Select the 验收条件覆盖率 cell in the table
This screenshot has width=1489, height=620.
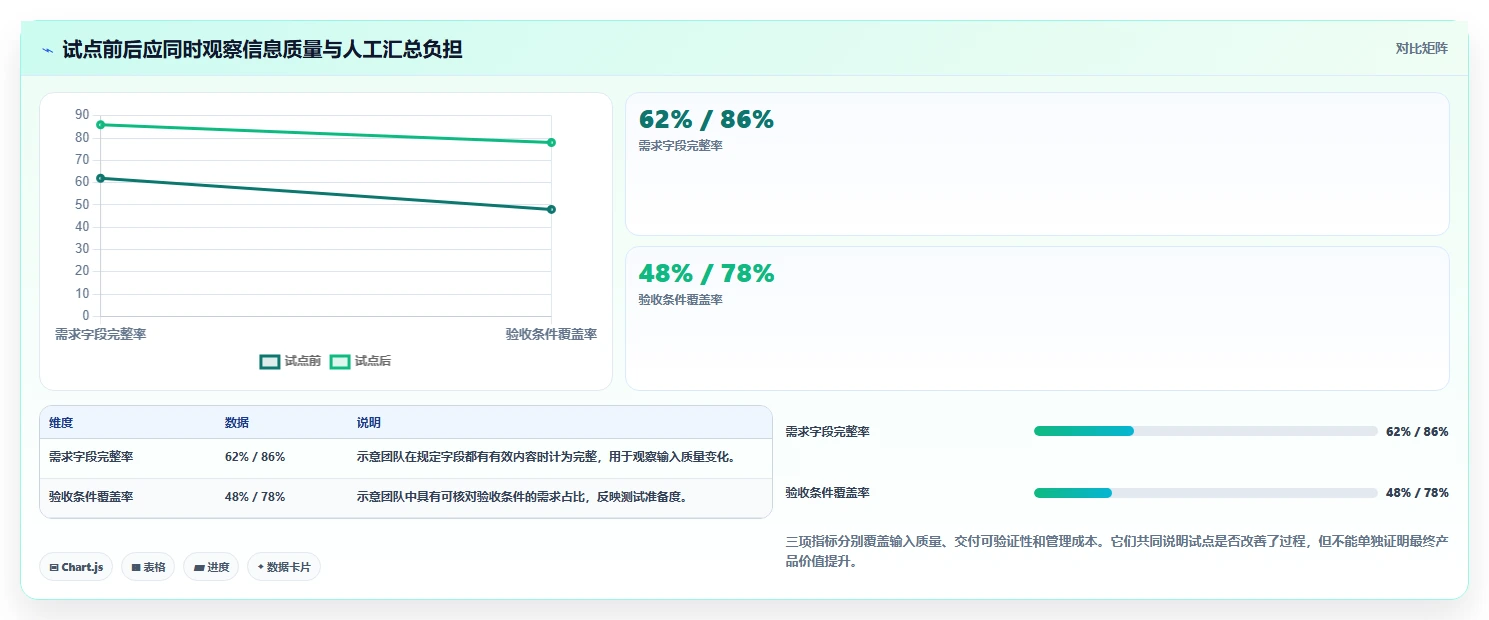click(91, 497)
